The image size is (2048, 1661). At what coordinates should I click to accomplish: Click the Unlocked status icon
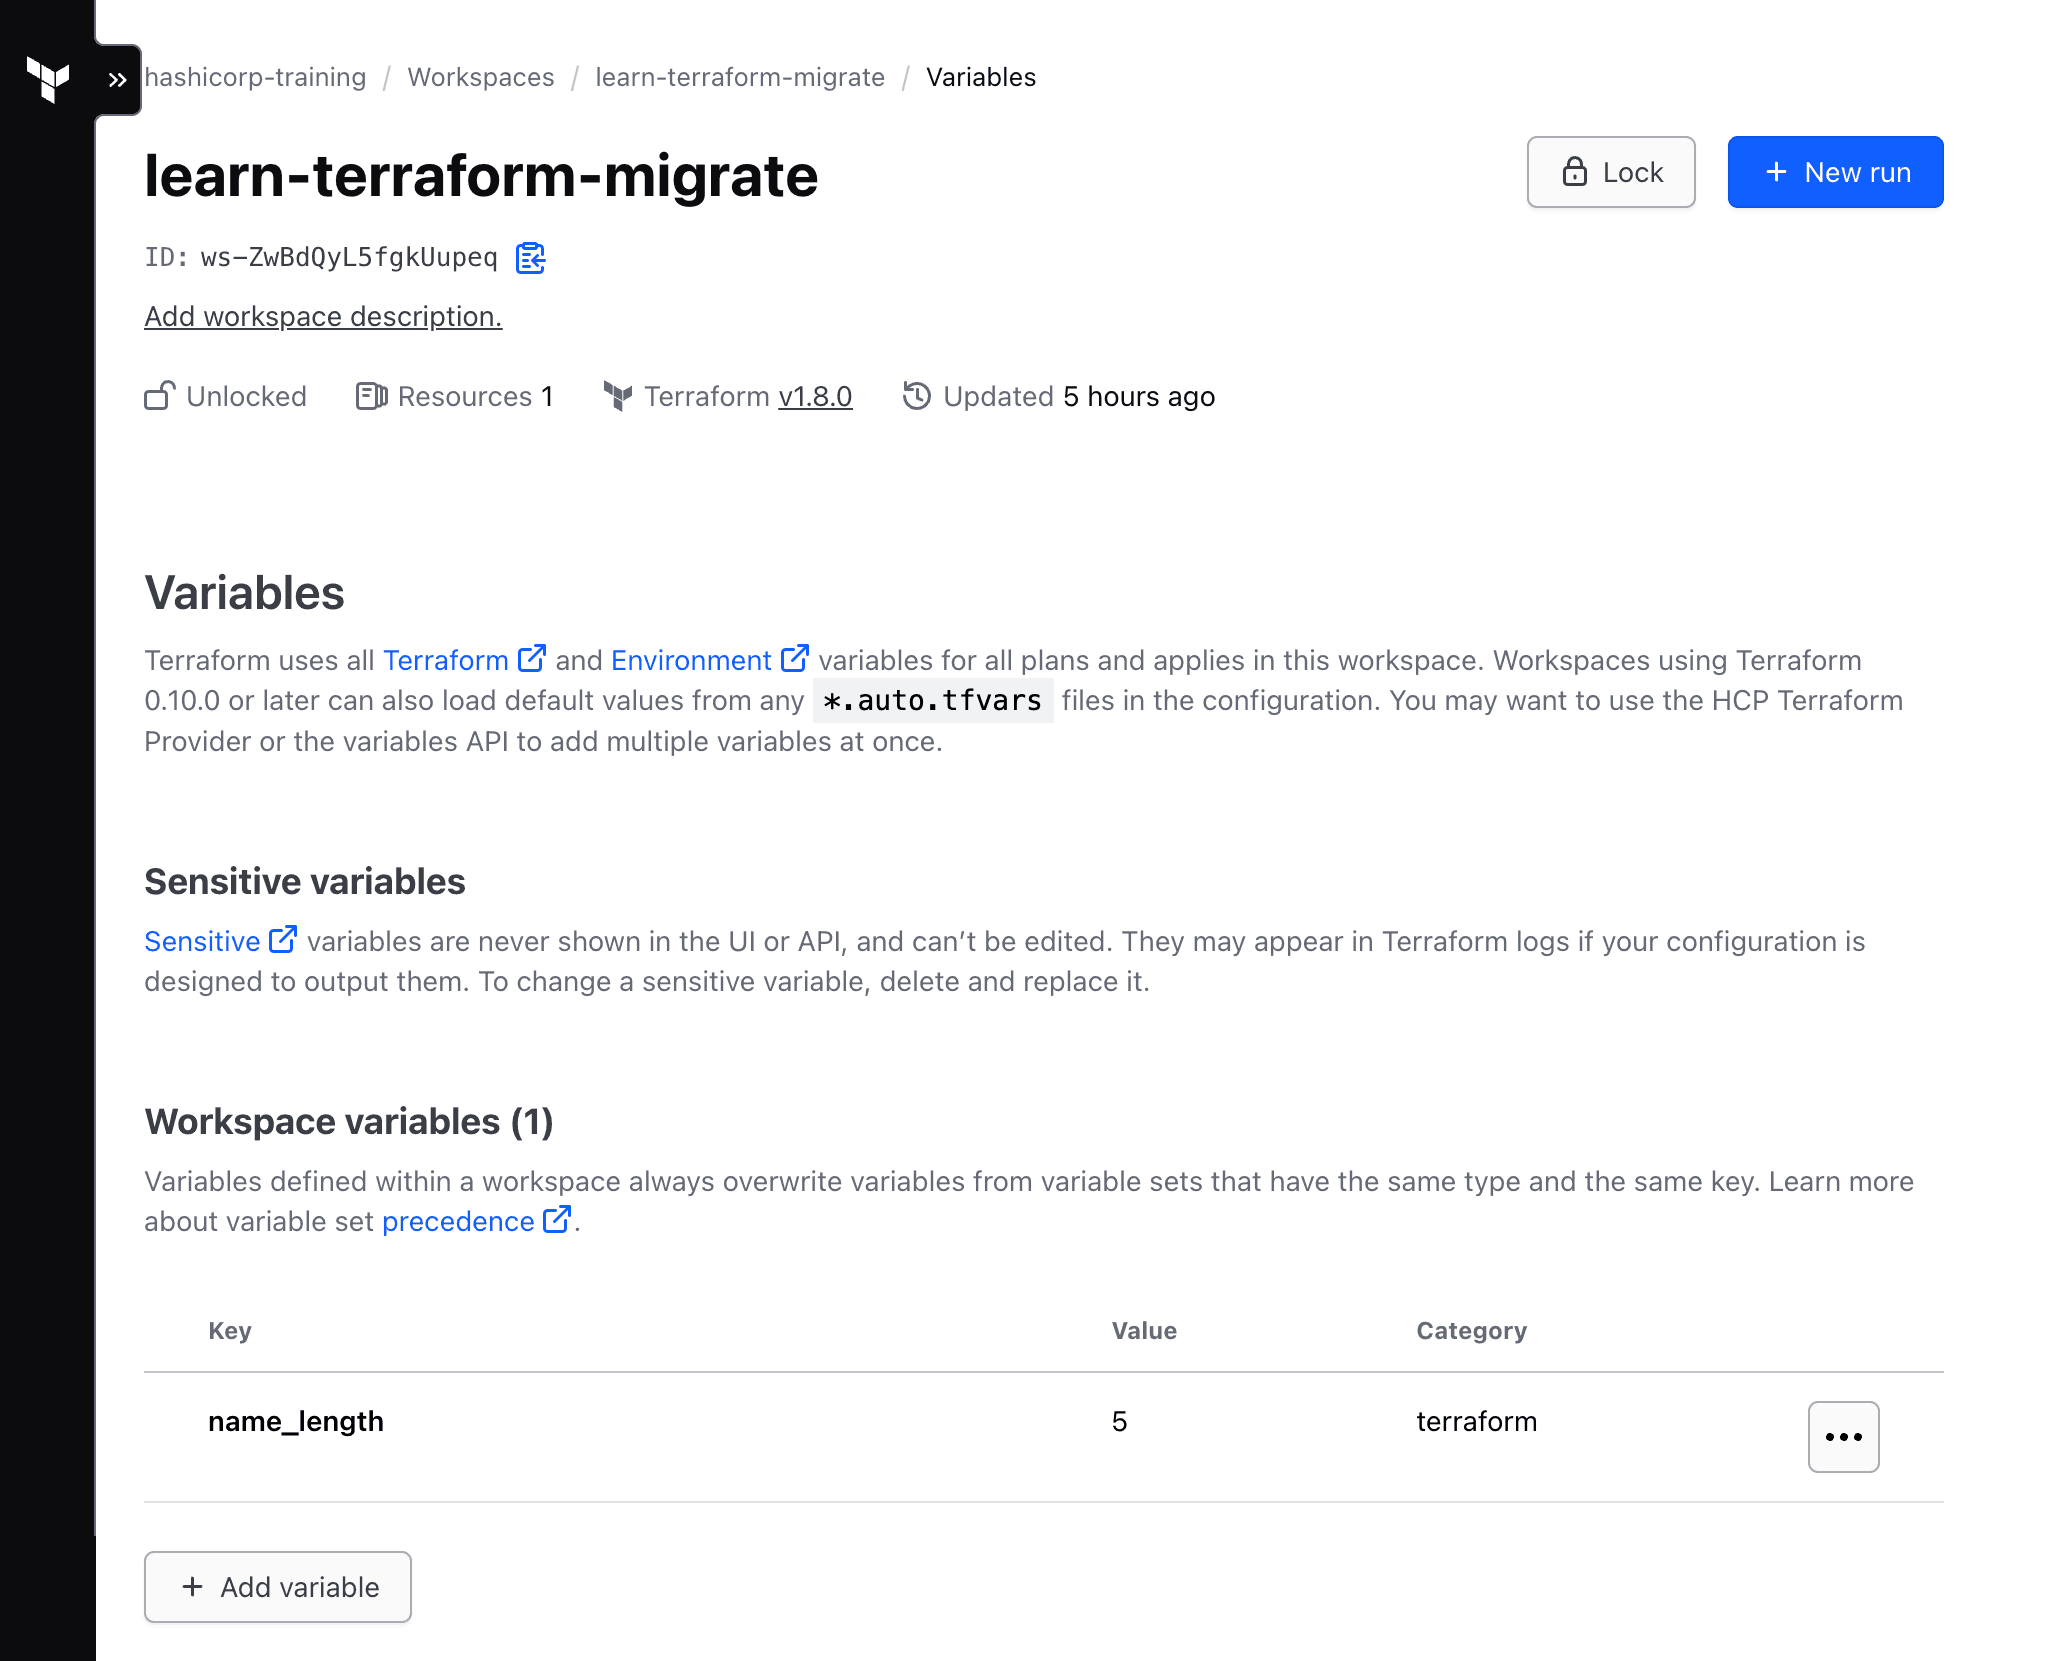point(159,395)
